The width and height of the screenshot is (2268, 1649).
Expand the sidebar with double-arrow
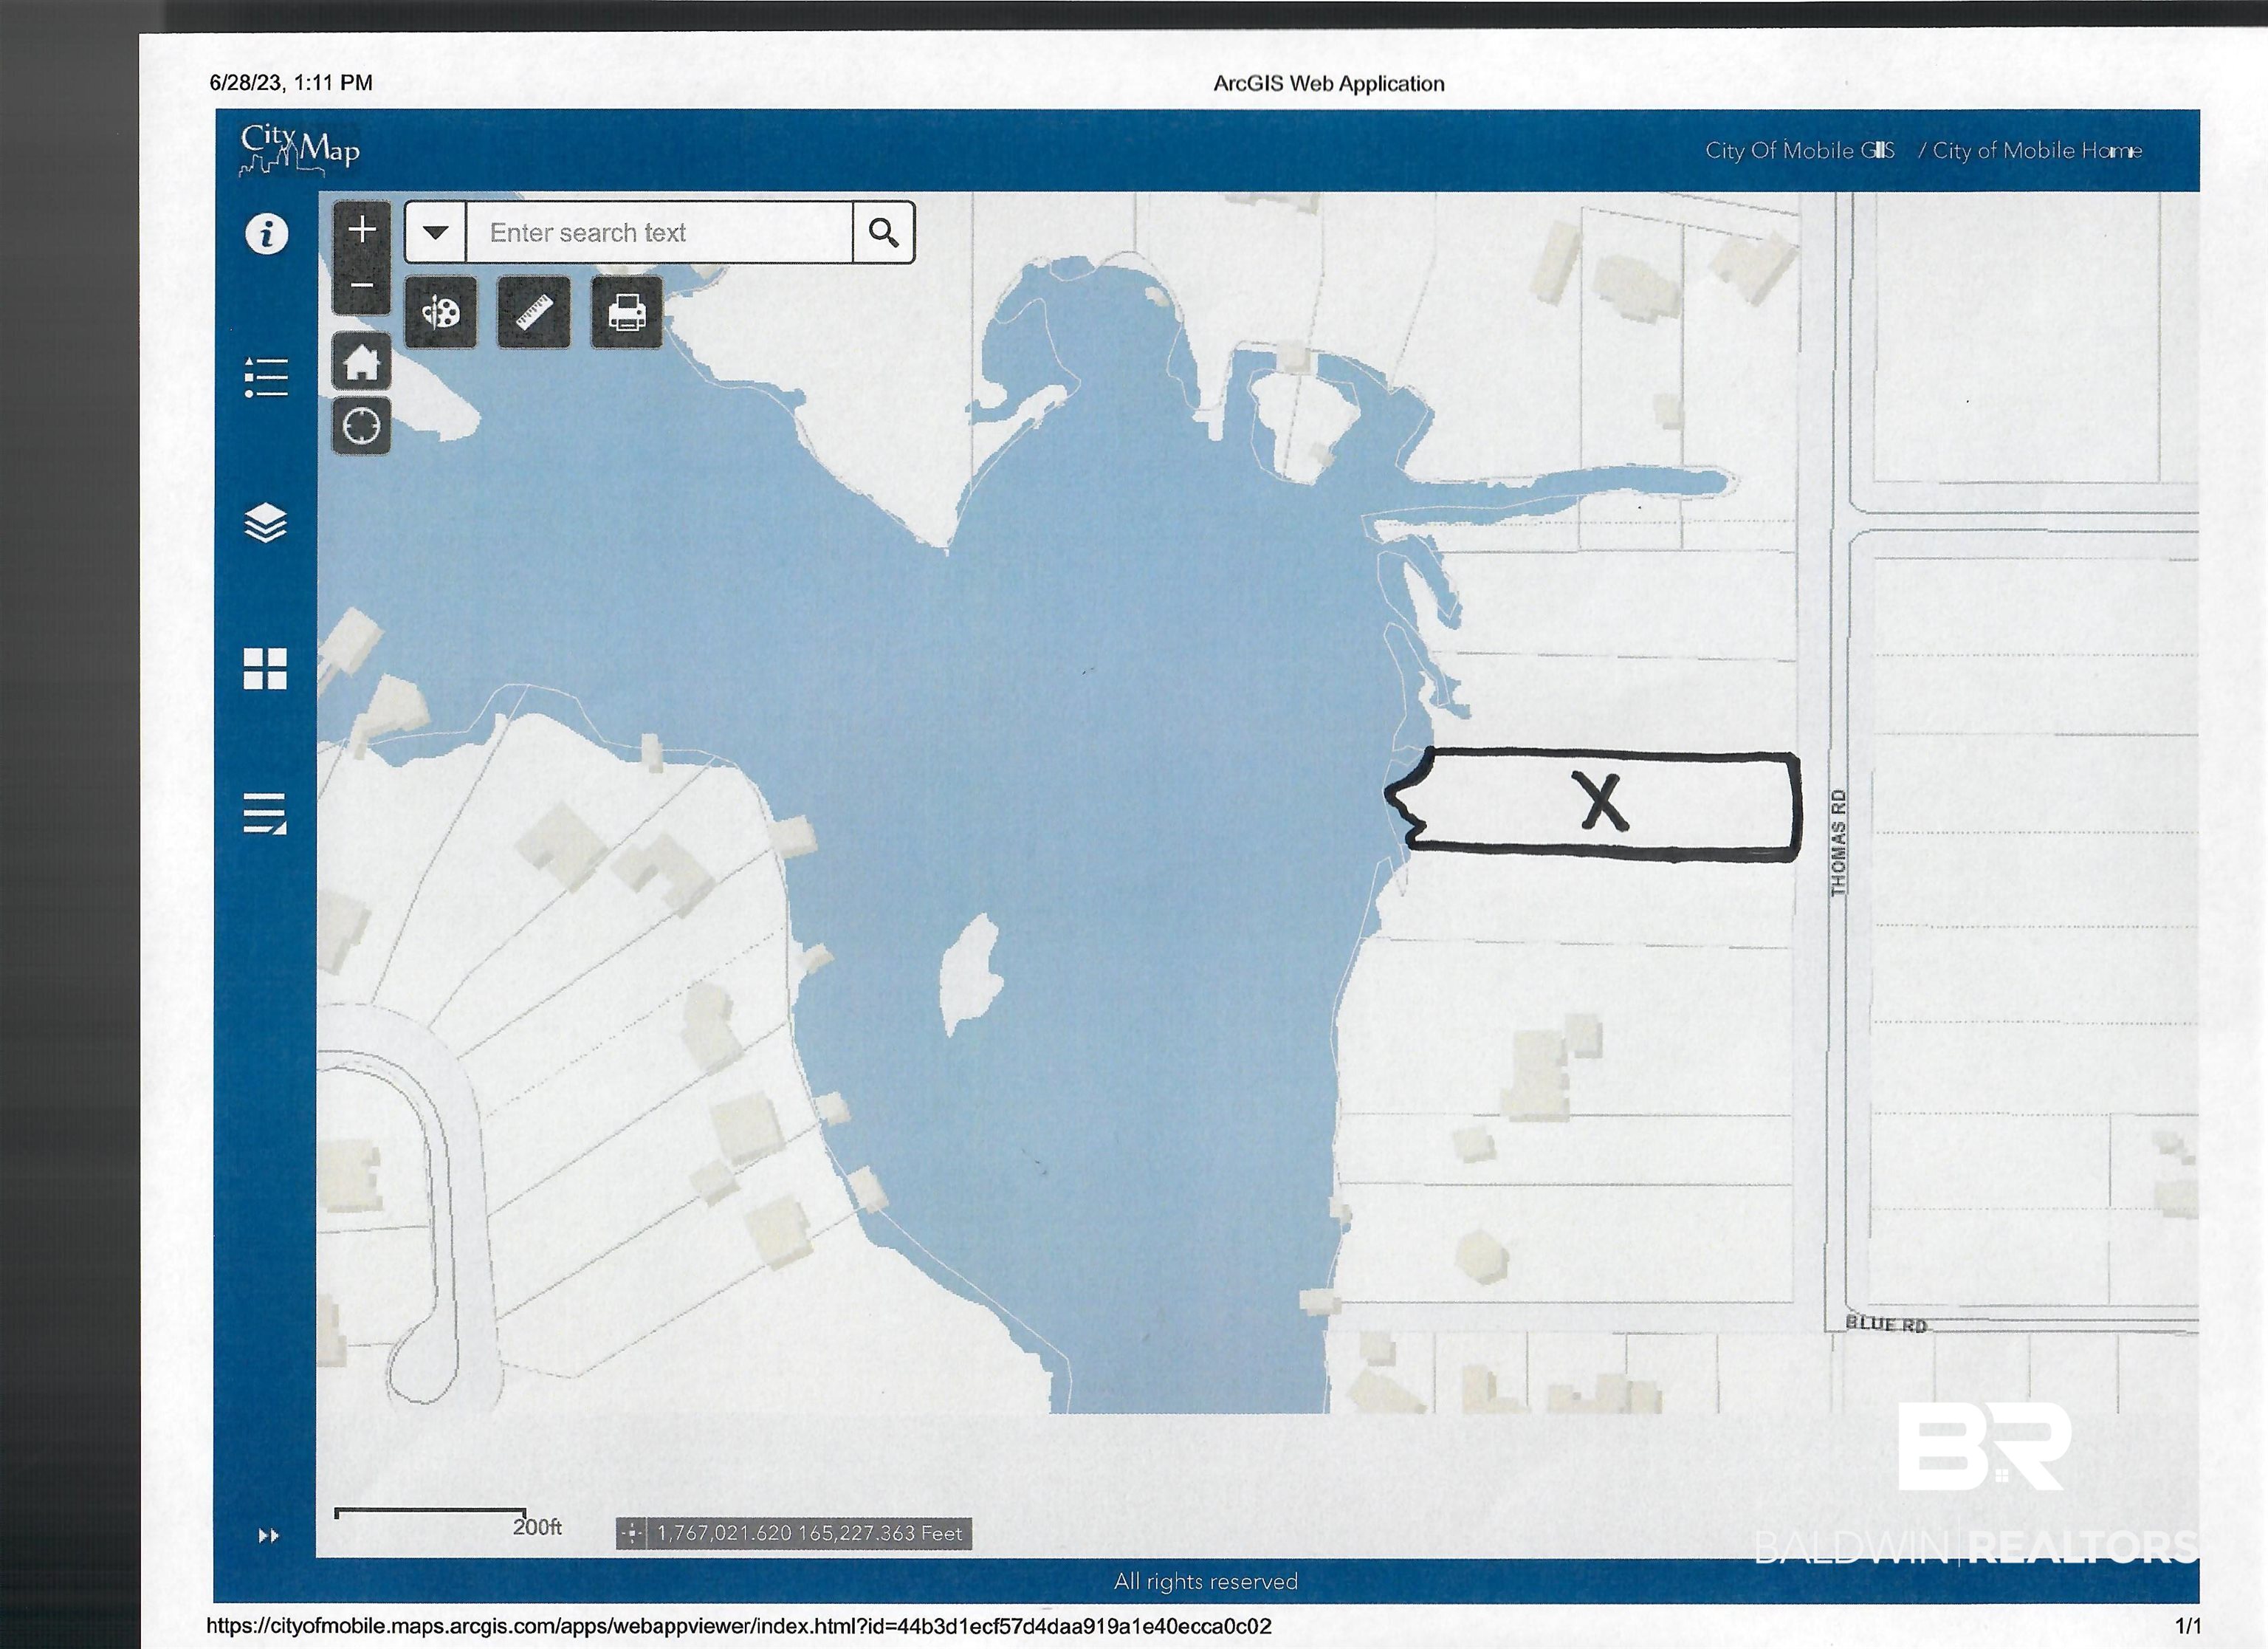(x=268, y=1535)
